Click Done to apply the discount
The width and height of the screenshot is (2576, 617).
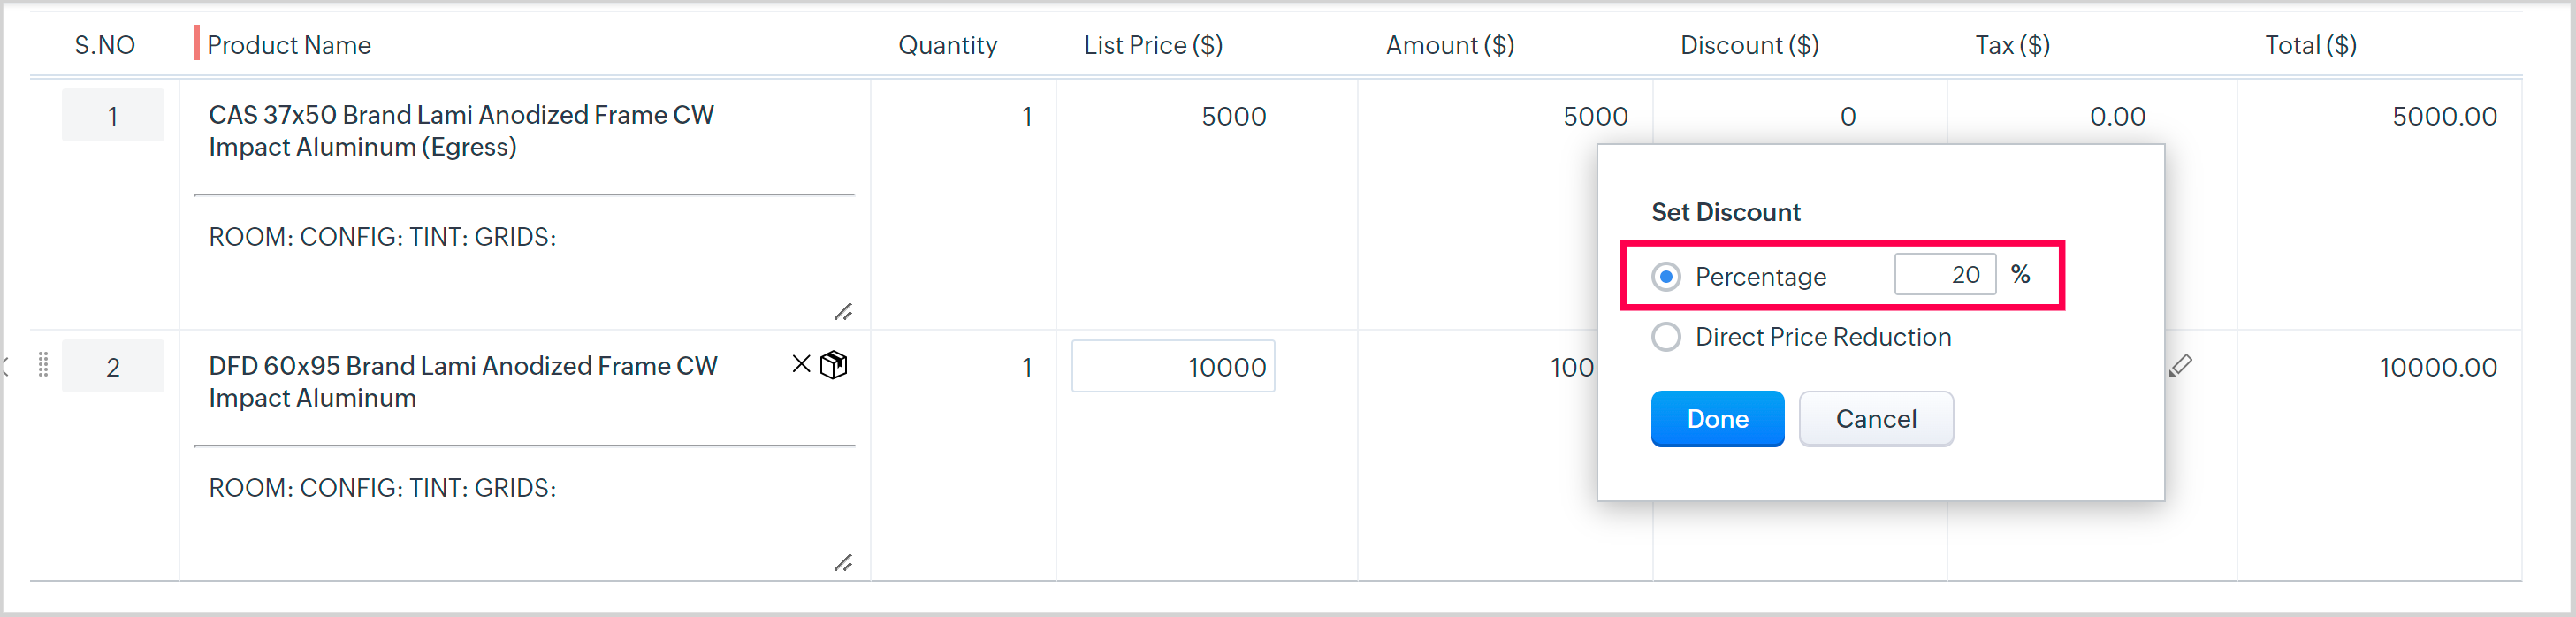tap(1717, 419)
